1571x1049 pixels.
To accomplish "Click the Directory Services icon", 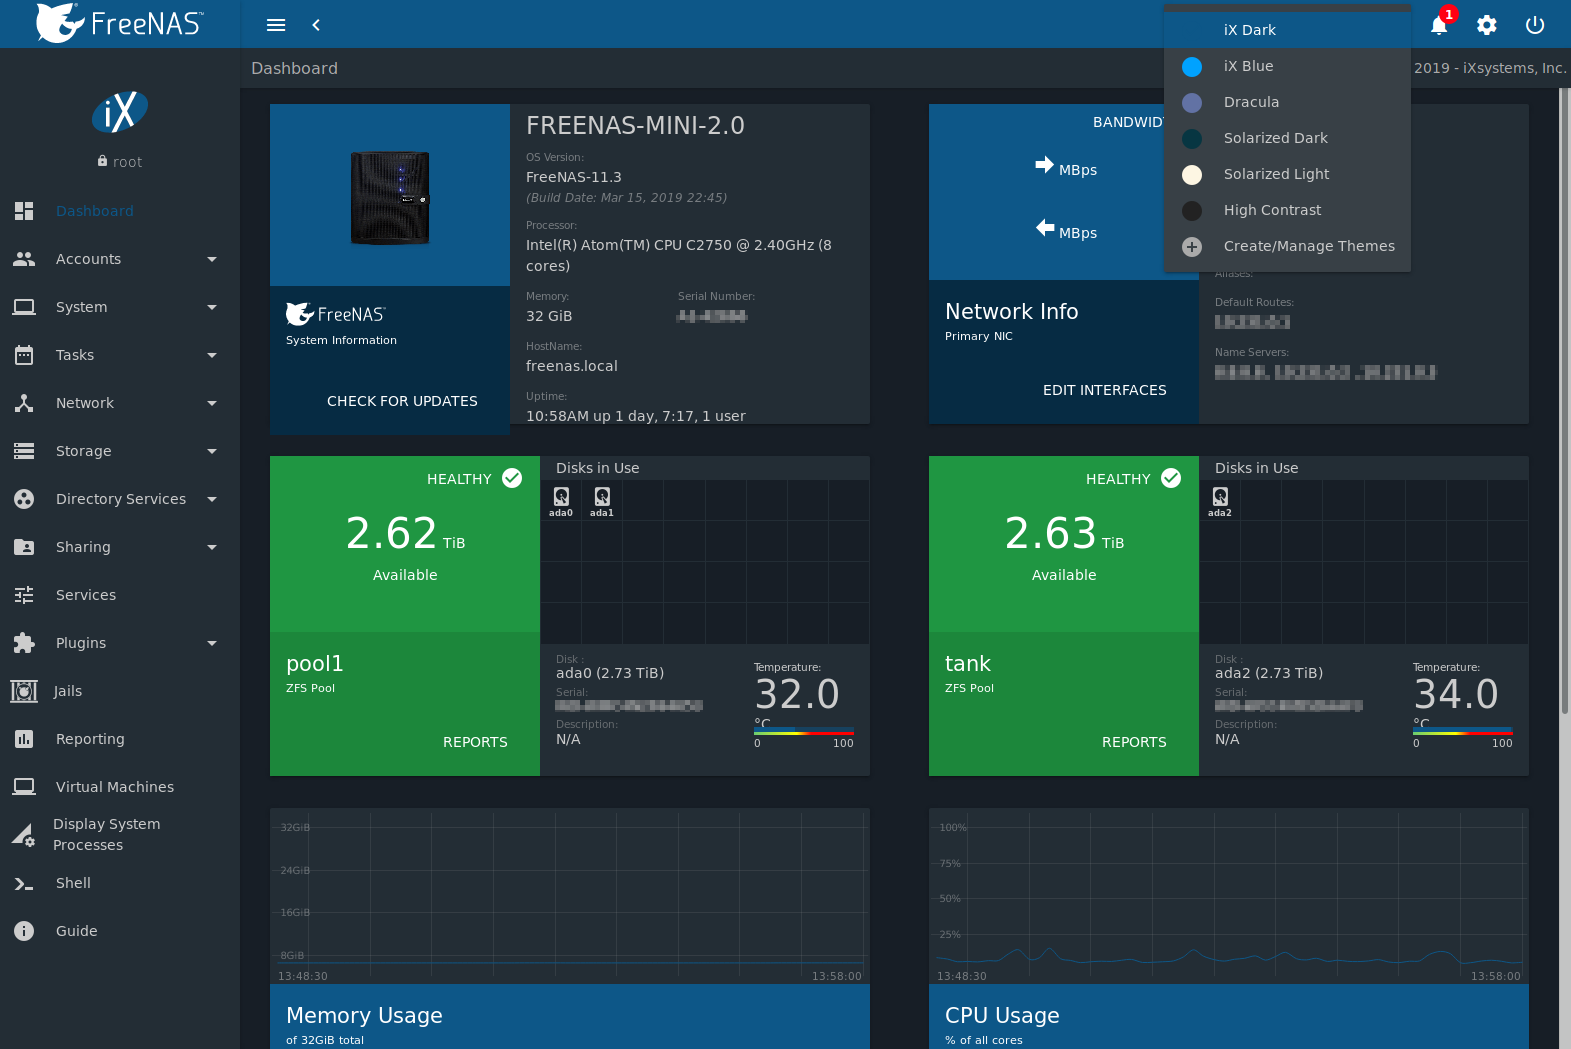I will click(24, 499).
